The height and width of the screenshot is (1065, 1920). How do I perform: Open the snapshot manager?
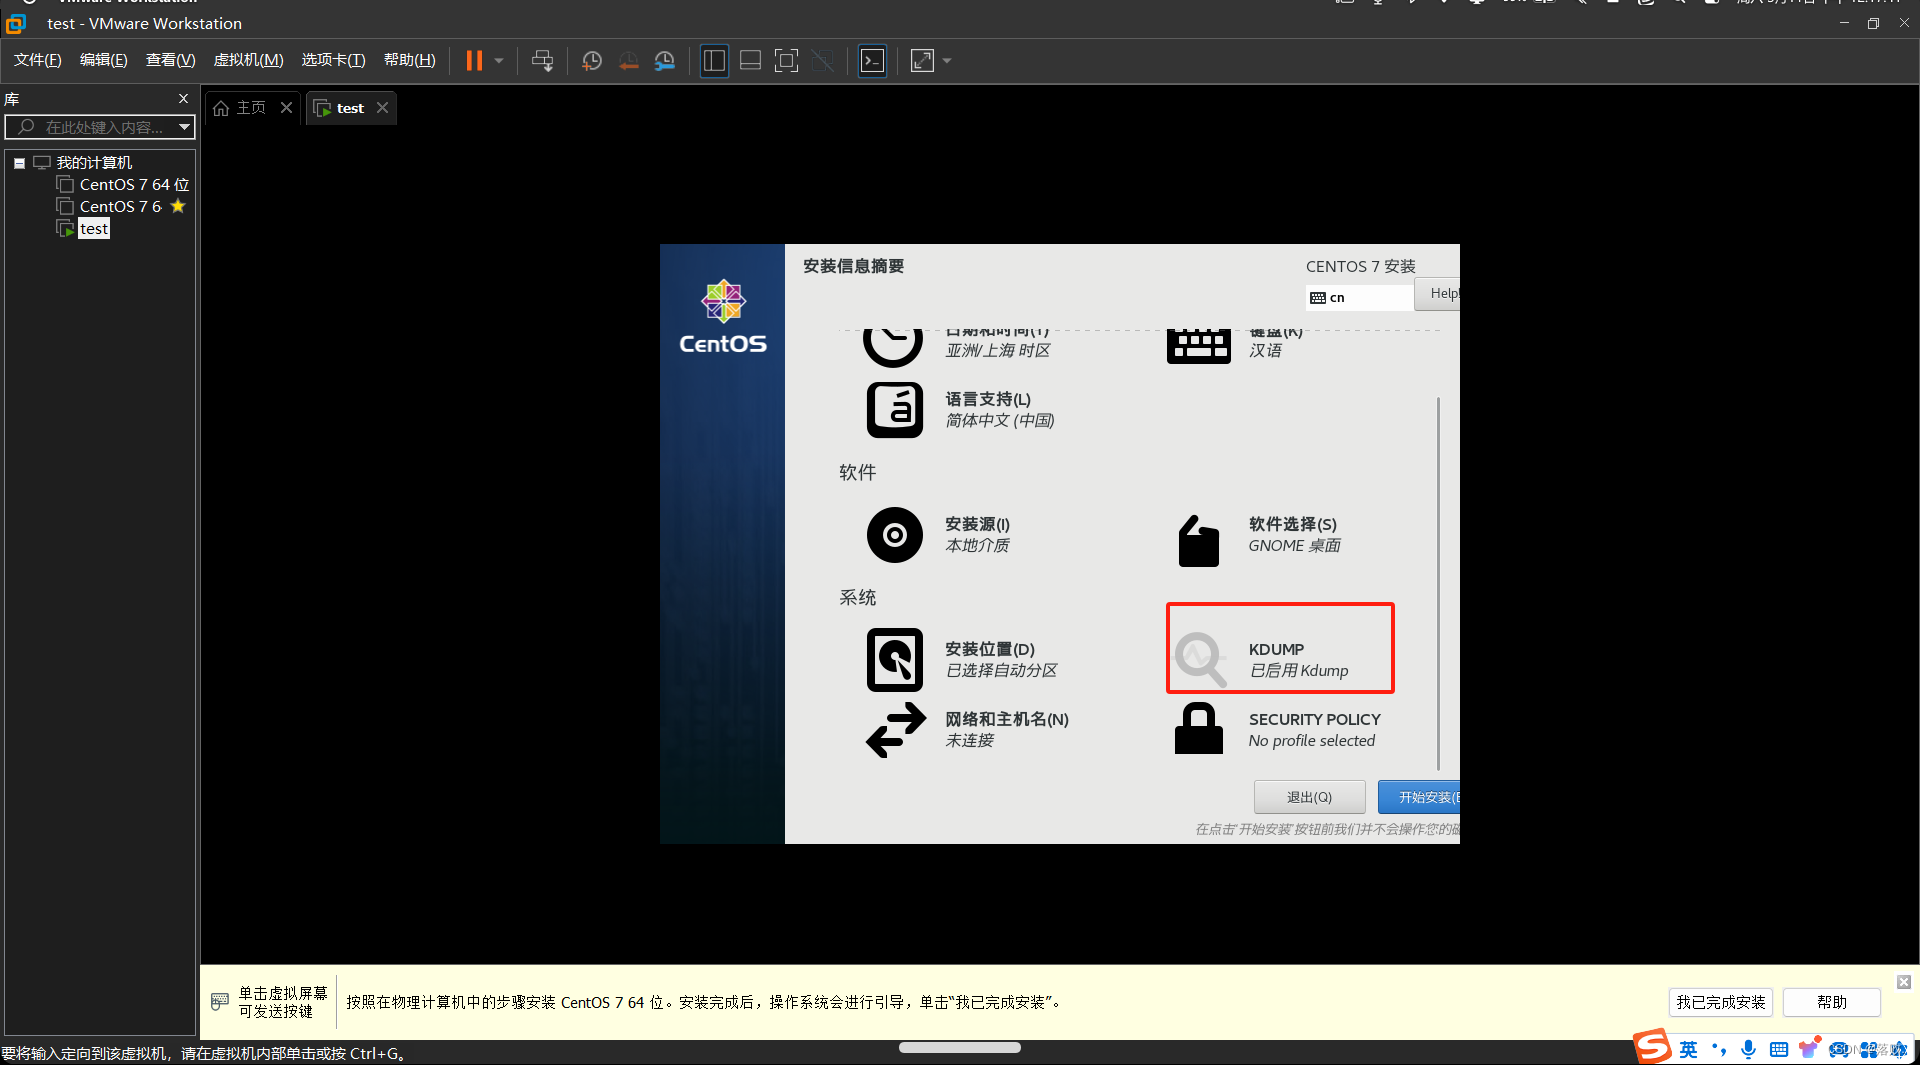[665, 61]
